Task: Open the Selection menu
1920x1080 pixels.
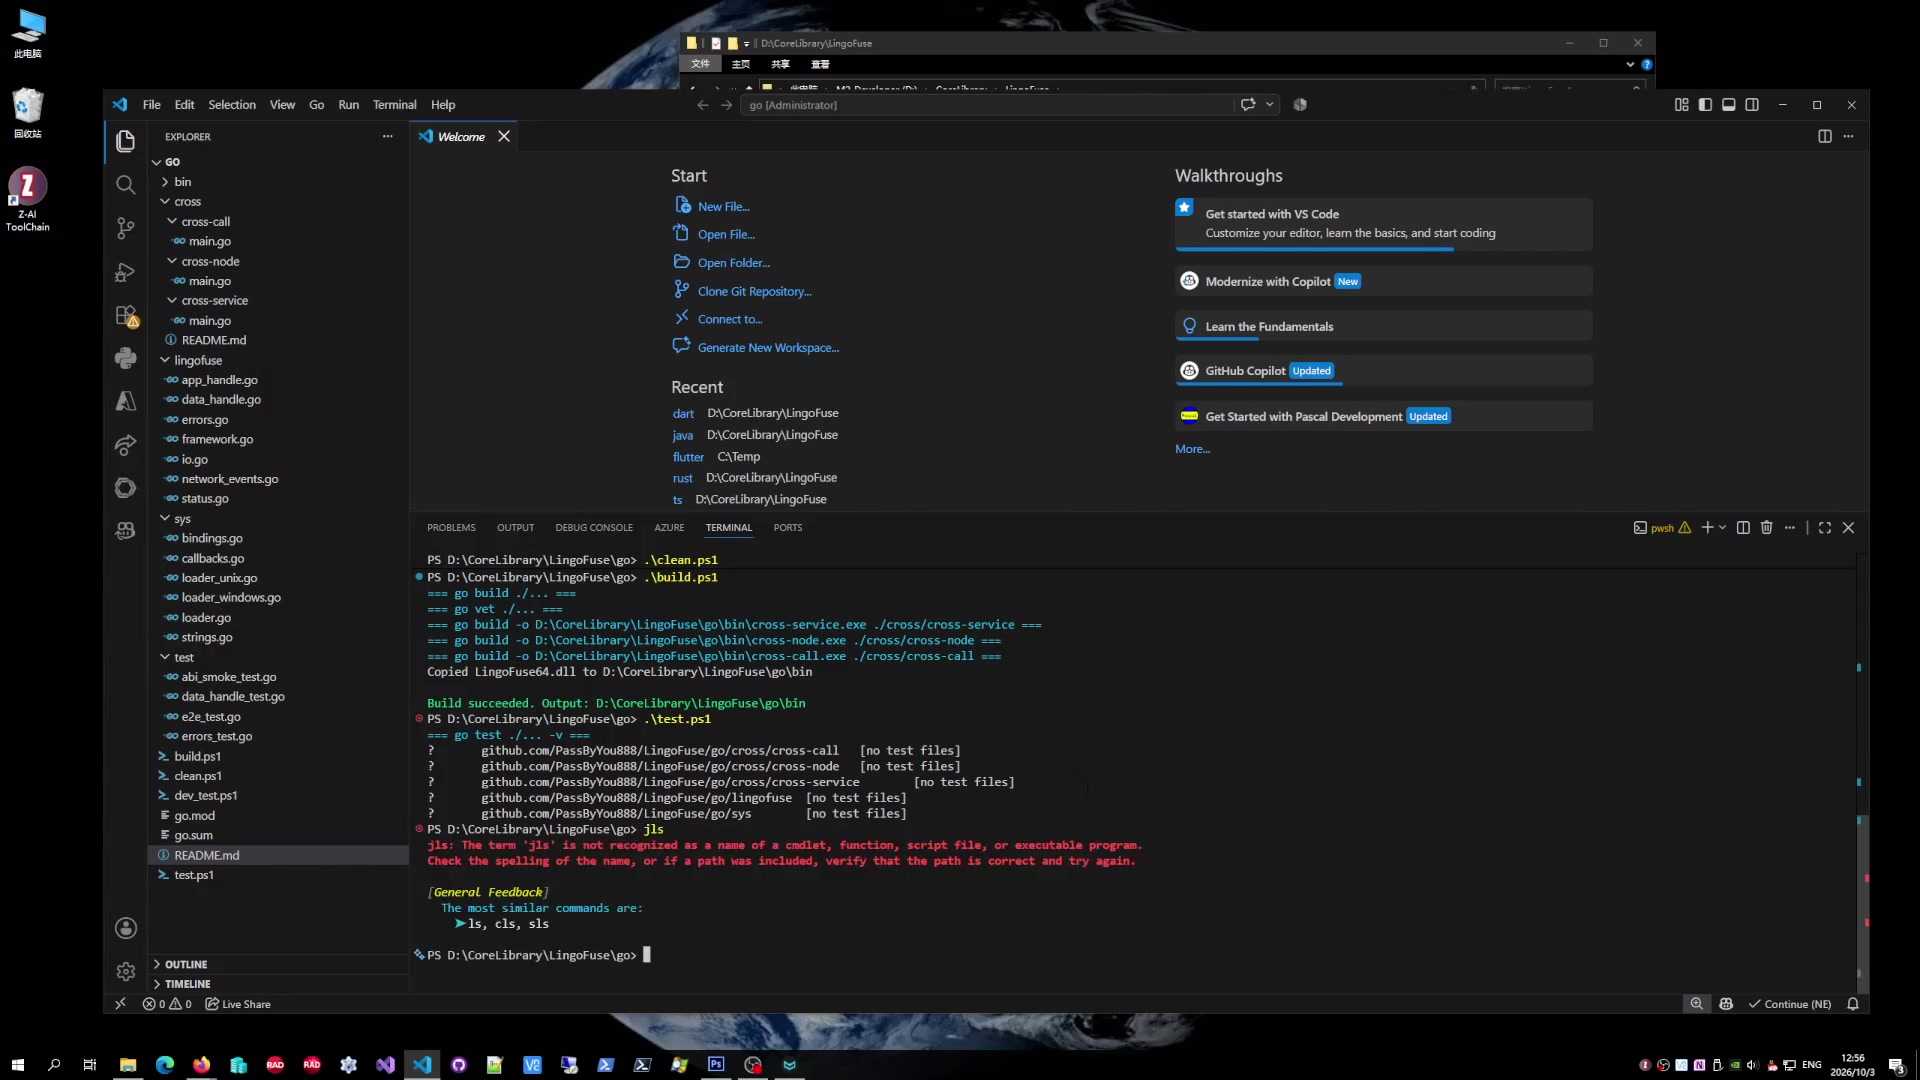Action: click(x=232, y=105)
